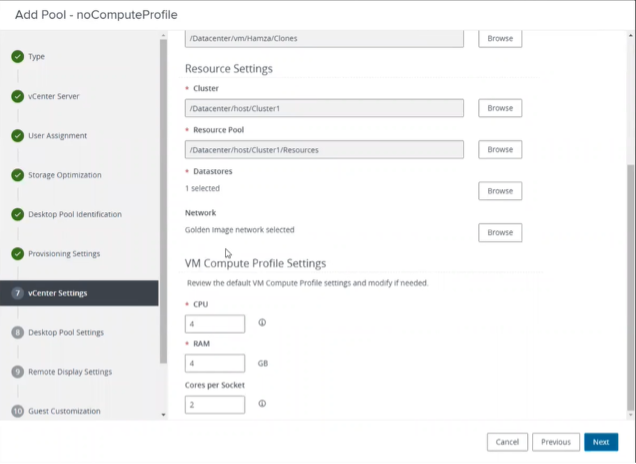Viewport: 636px width, 464px height.
Task: Click in the CPU count field
Action: click(215, 324)
